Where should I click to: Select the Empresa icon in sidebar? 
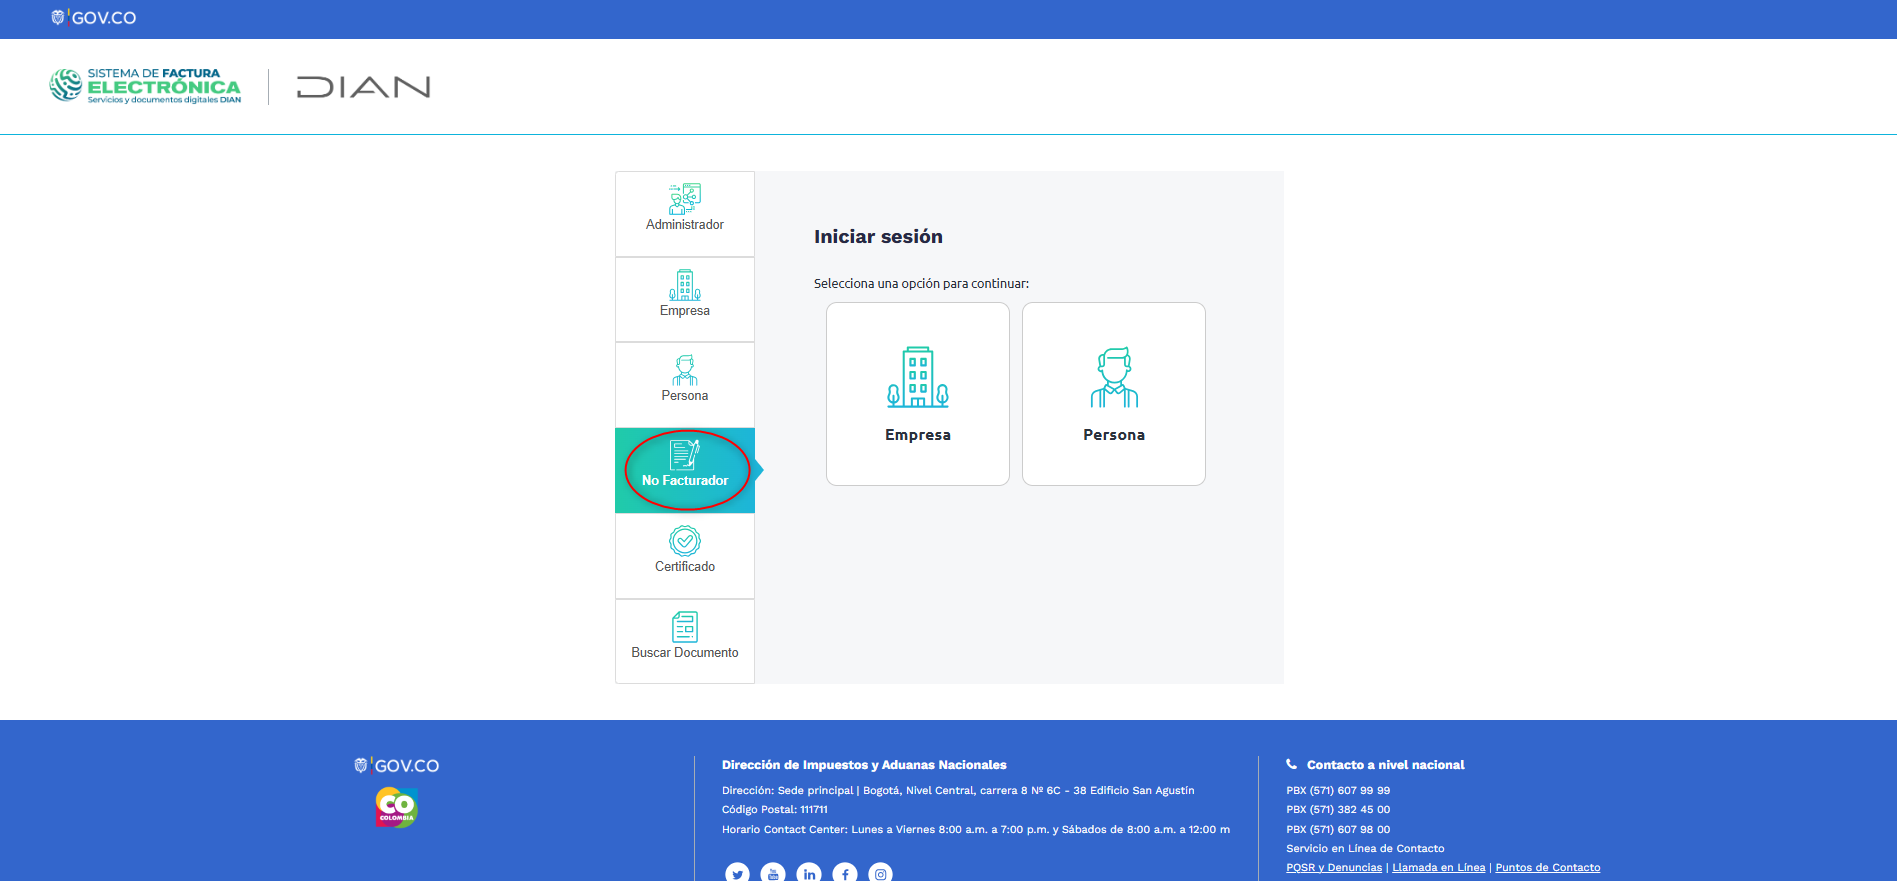pos(685,285)
